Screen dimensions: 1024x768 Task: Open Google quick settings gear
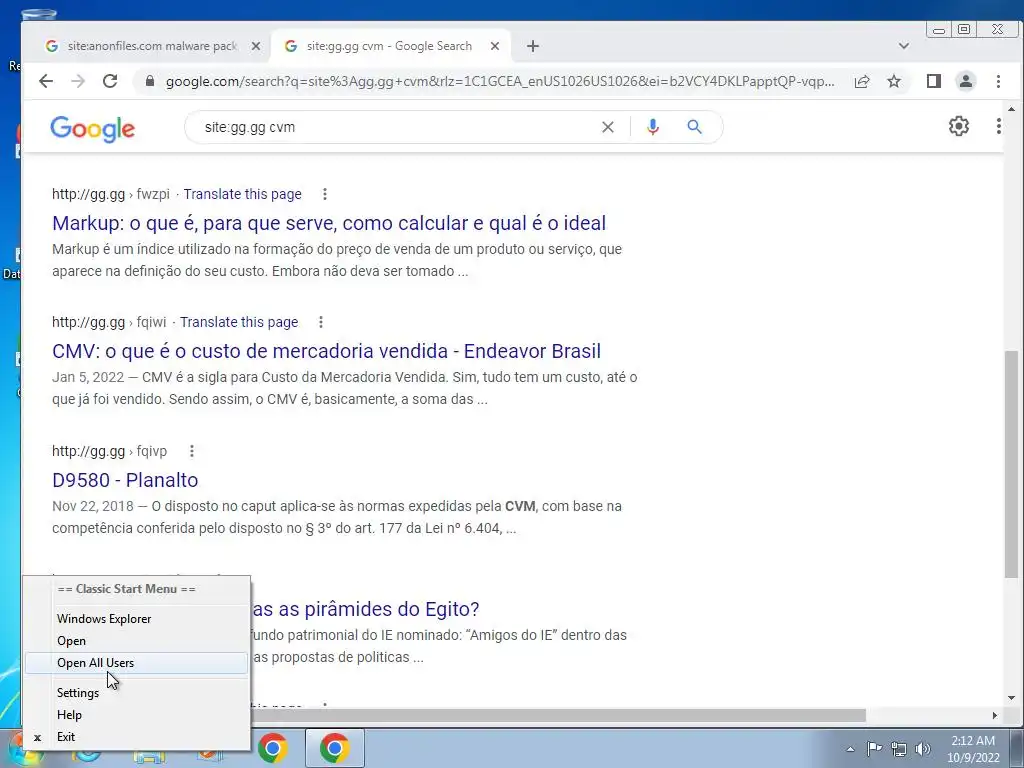click(x=959, y=126)
